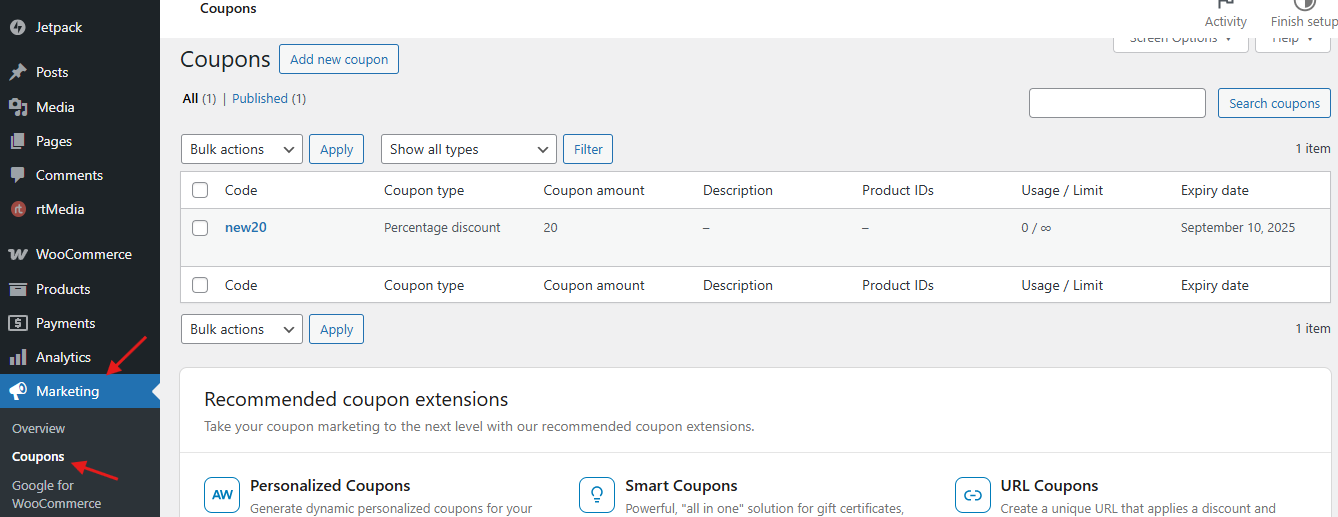This screenshot has height=517, width=1338.
Task: Click the top Apply button
Action: 336,149
